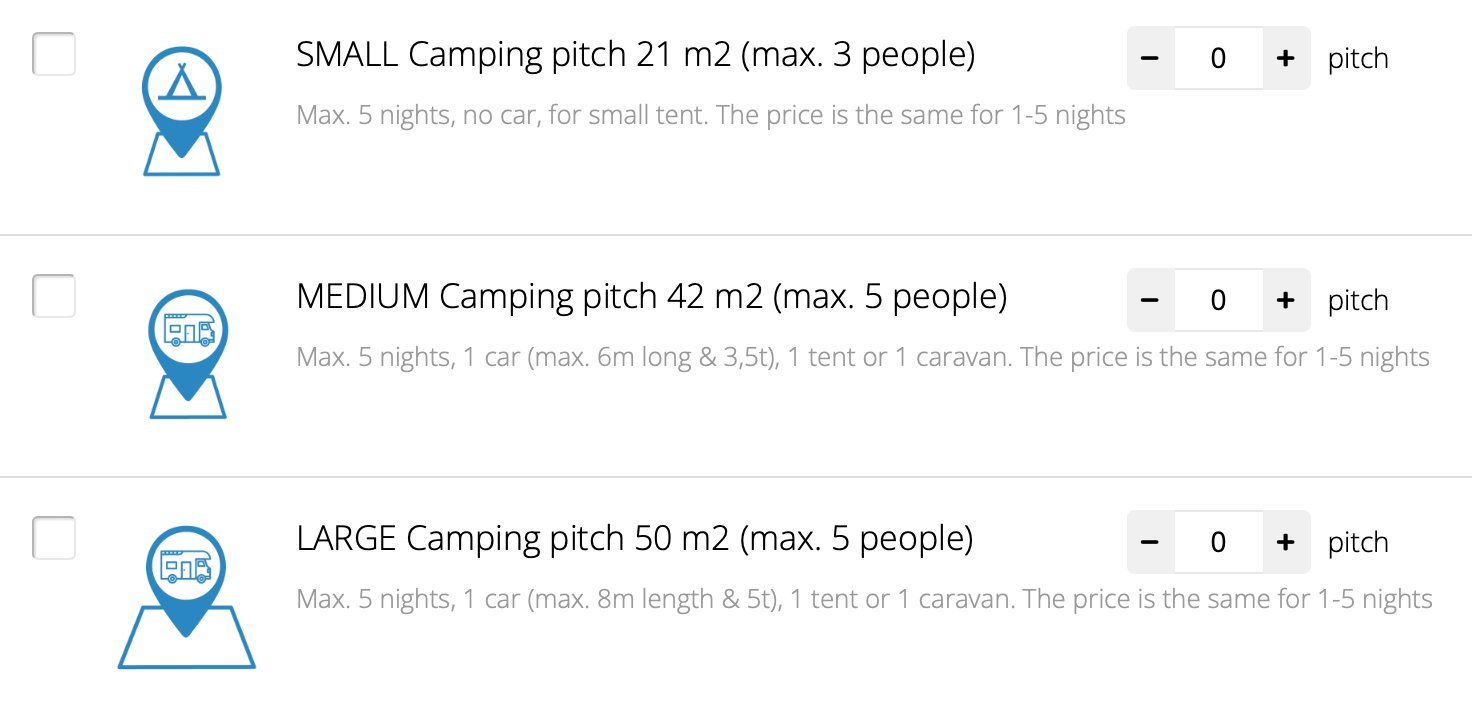
Task: Tick the MEDIUM Camping pitch checkbox
Action: point(54,296)
